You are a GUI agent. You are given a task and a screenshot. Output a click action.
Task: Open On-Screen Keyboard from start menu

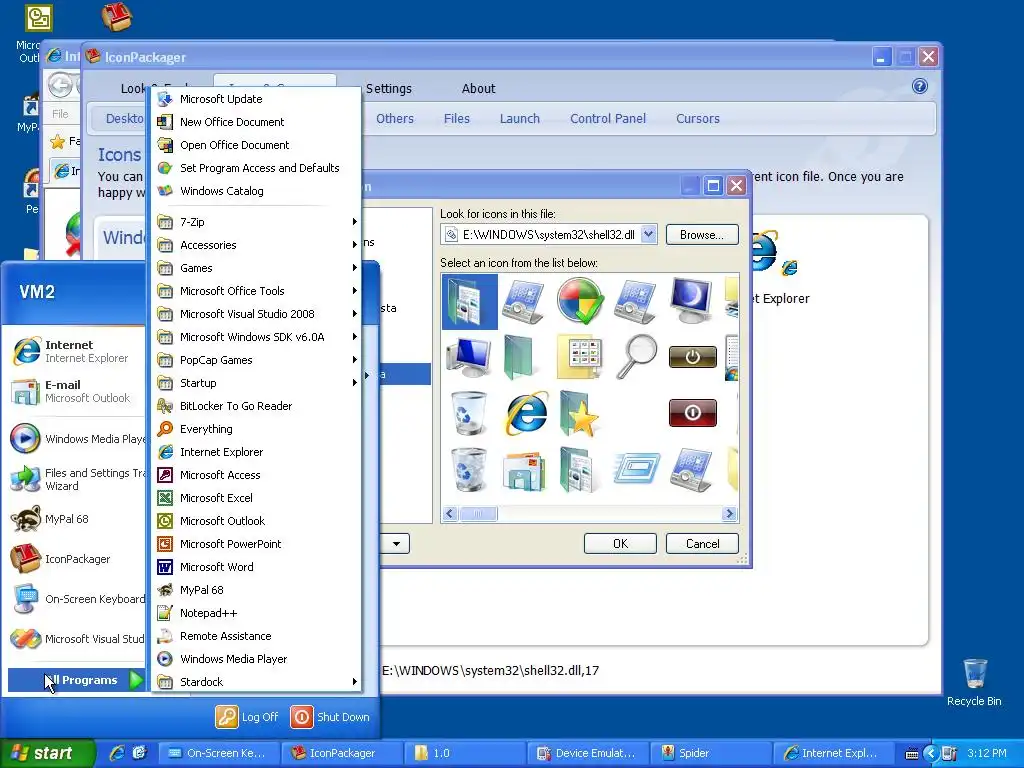pos(75,599)
